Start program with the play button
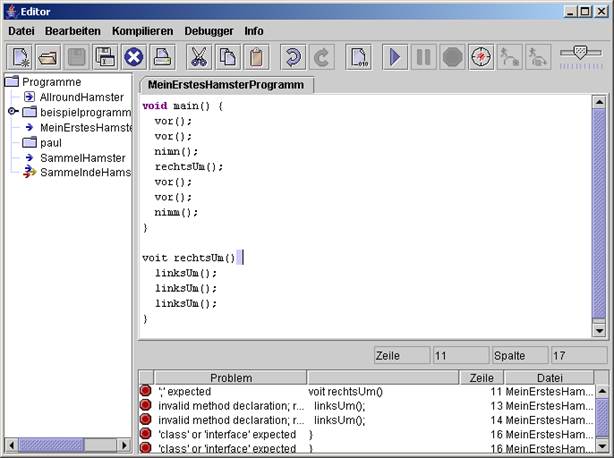Viewport: 614px width, 458px height. click(x=395, y=57)
